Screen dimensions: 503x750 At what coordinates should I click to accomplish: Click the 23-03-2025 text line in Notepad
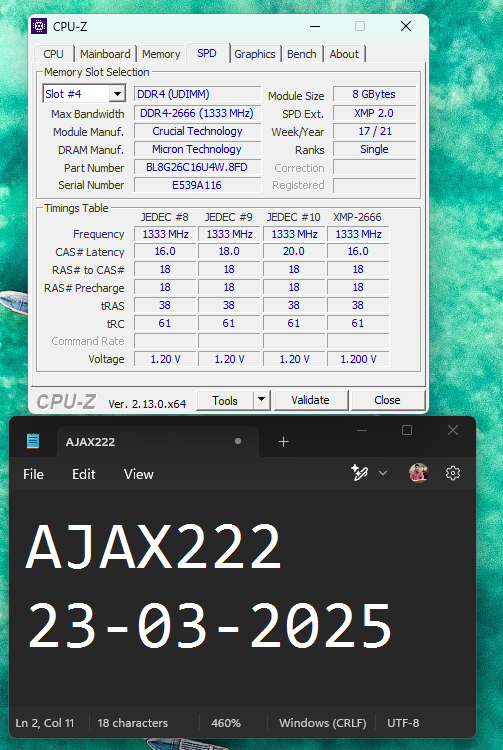209,625
